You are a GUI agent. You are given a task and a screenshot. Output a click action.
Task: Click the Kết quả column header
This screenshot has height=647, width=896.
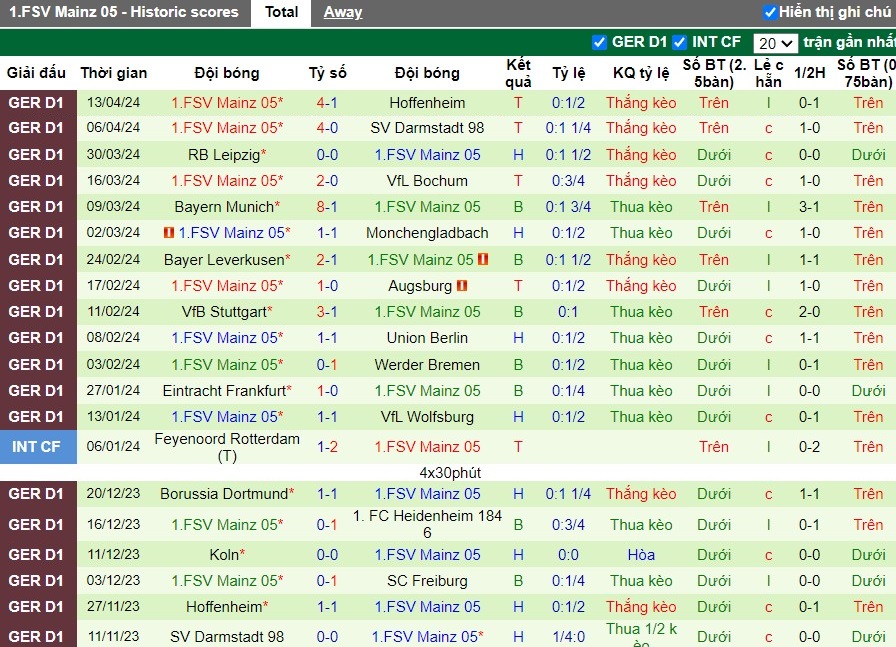[518, 73]
